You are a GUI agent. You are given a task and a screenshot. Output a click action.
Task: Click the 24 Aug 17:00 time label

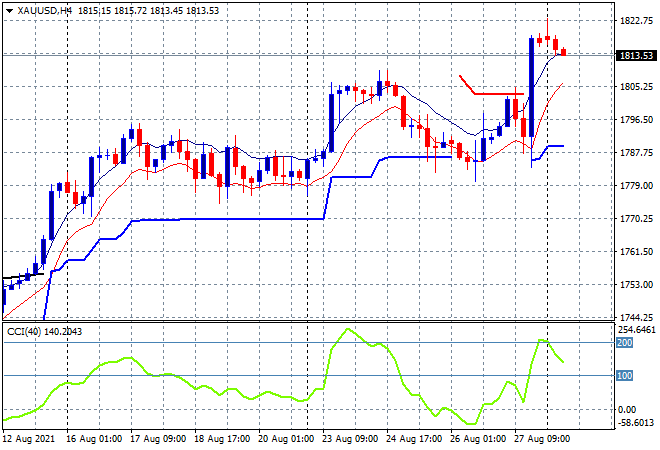(x=414, y=439)
